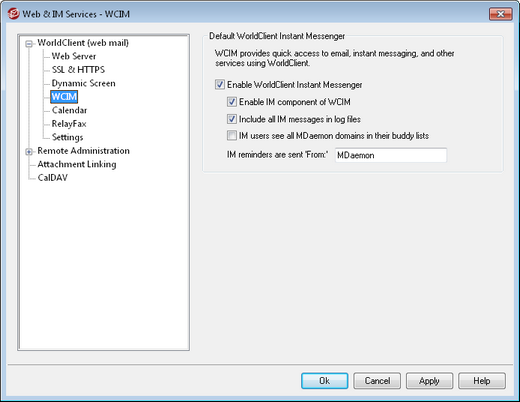The image size is (520, 402).
Task: Select Web Server in the tree
Action: (74, 56)
